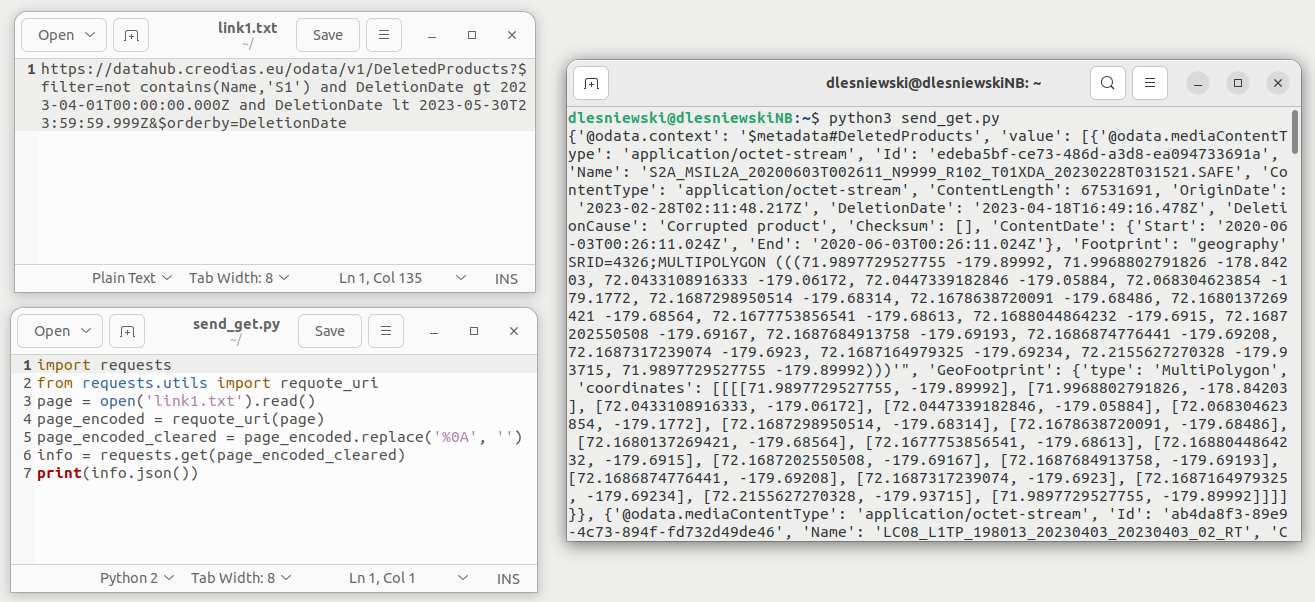Open the search icon in the terminal
1315x602 pixels.
pyautogui.click(x=1107, y=83)
